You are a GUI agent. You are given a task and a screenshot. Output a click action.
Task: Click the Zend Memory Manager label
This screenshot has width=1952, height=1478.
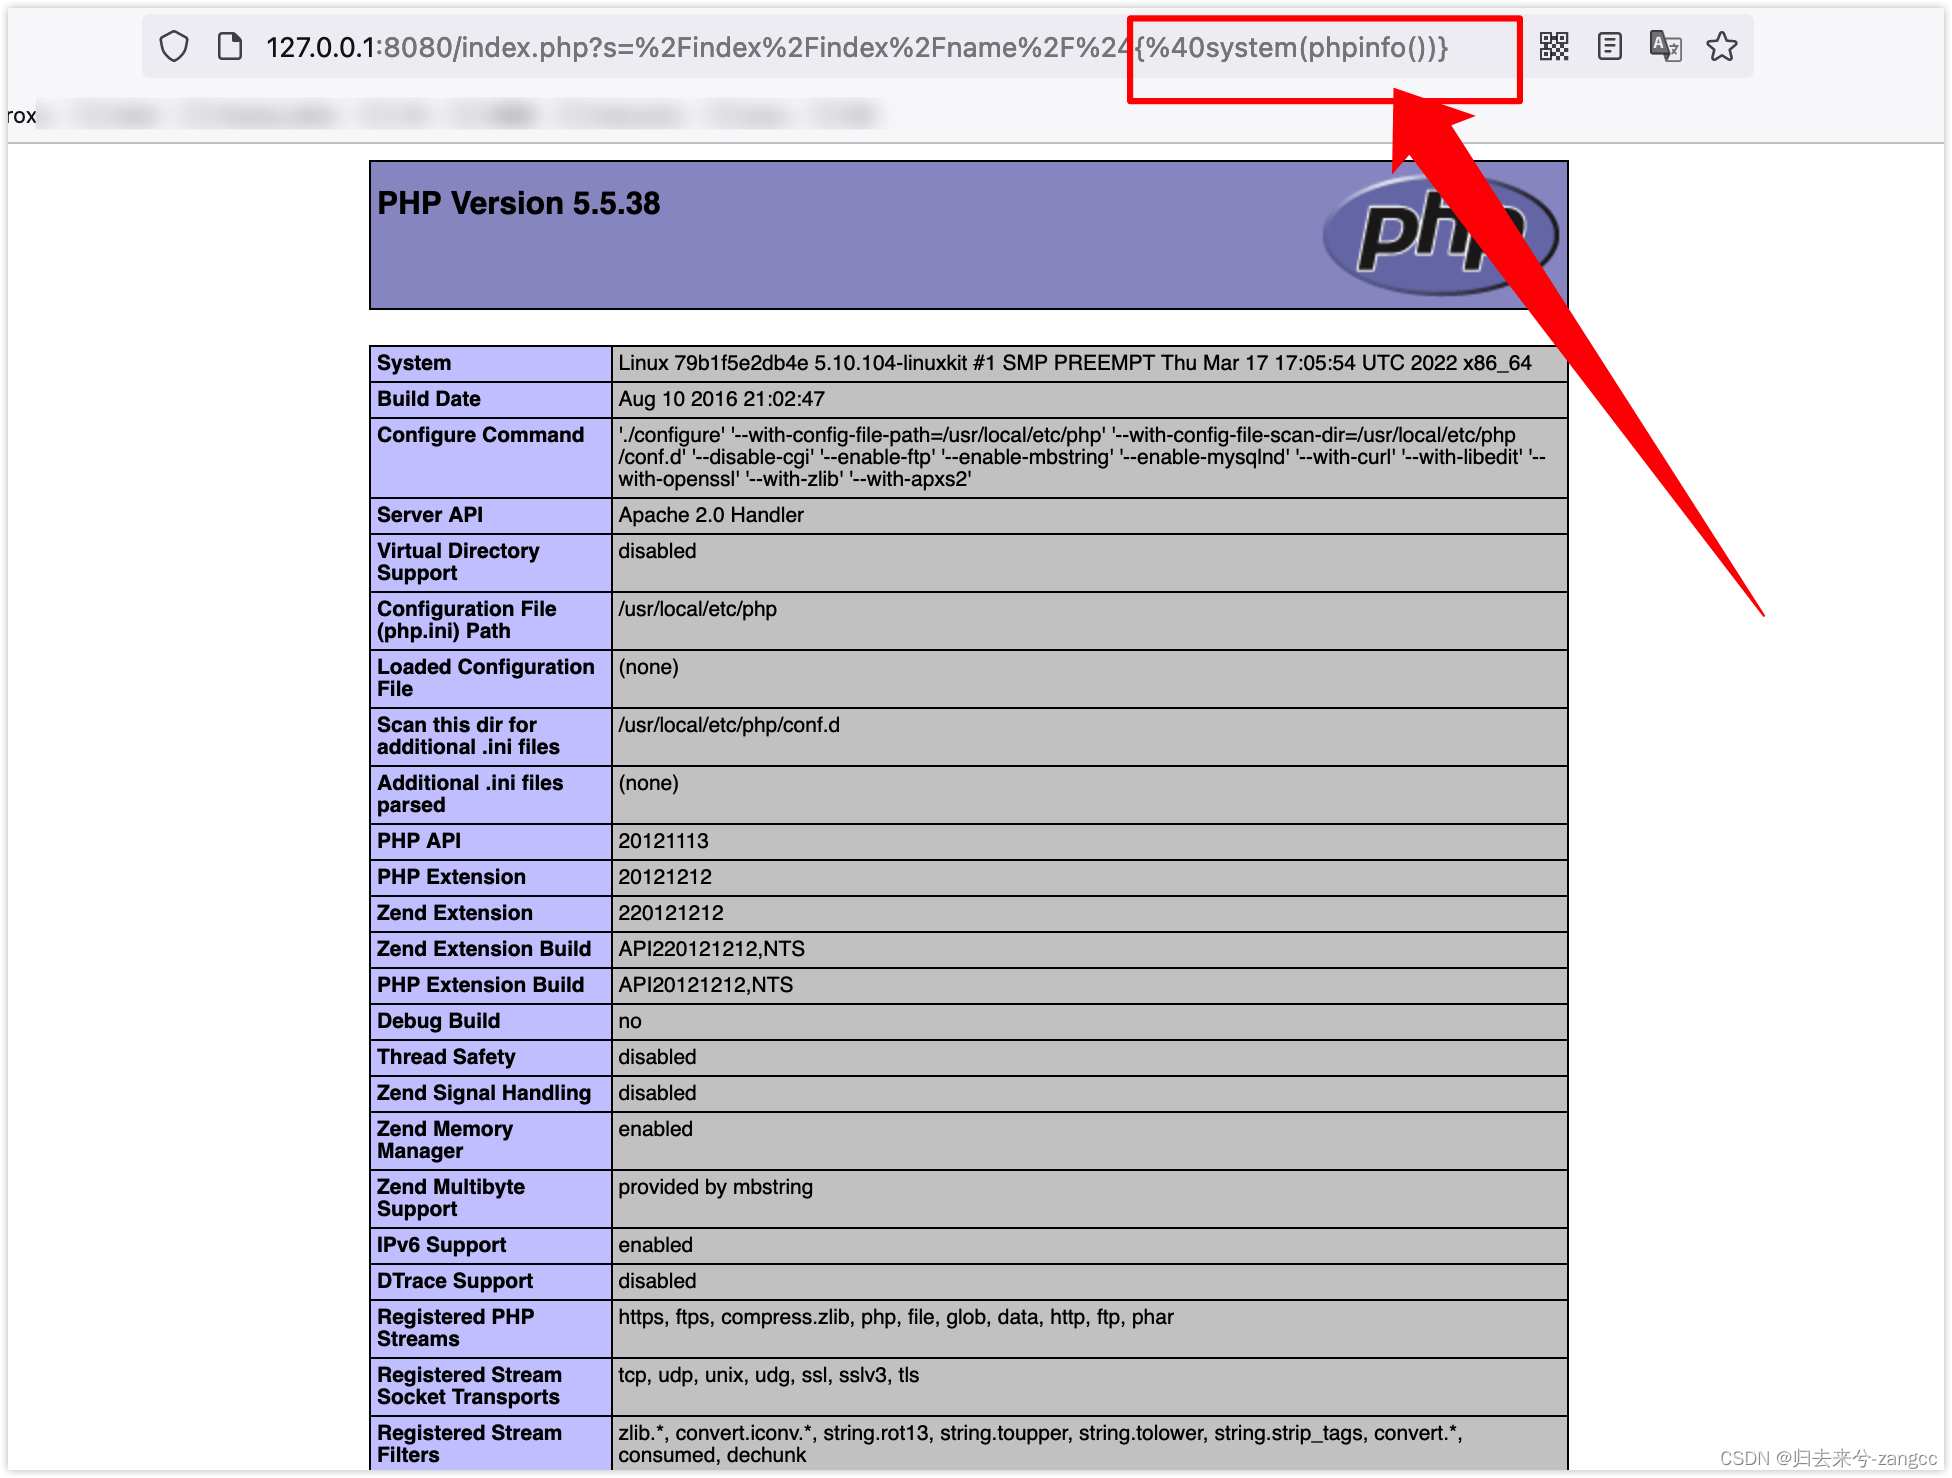(445, 1140)
